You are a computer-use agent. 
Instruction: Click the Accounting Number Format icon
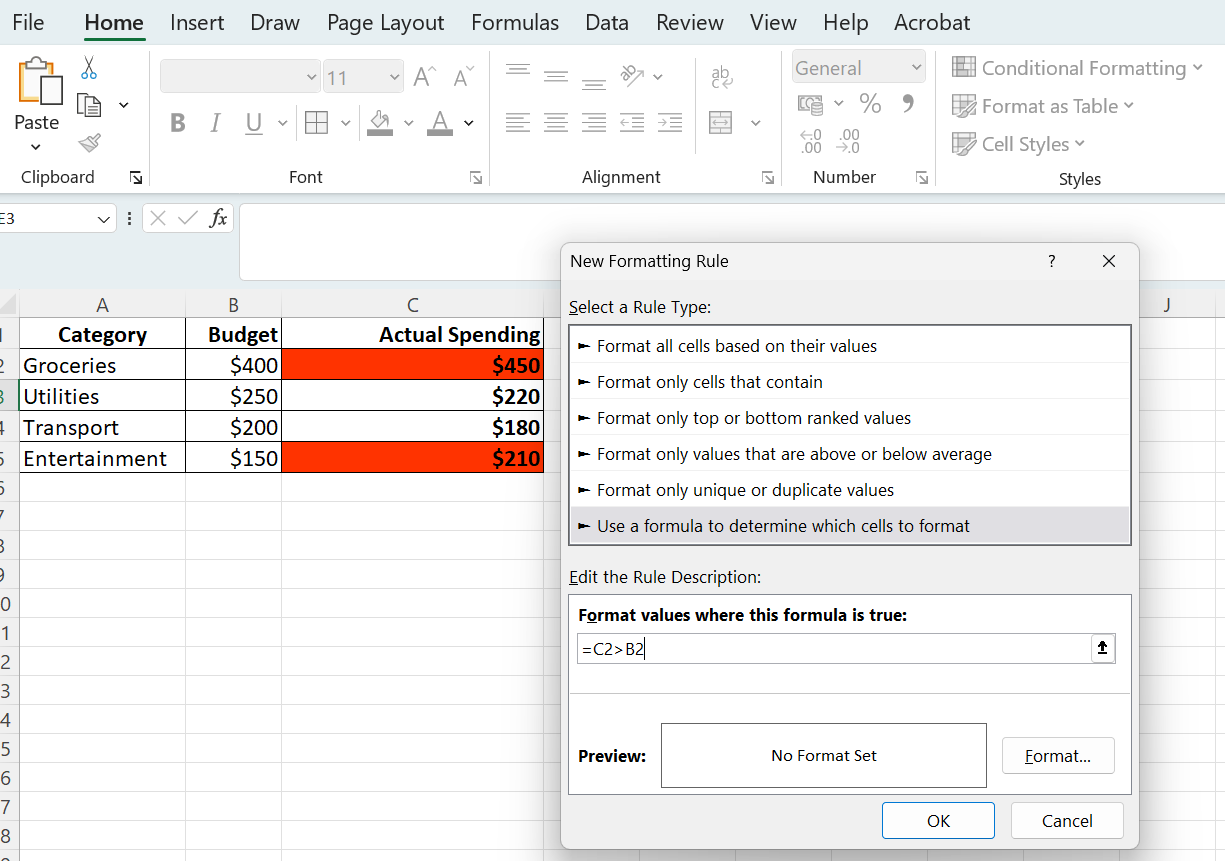click(x=811, y=104)
